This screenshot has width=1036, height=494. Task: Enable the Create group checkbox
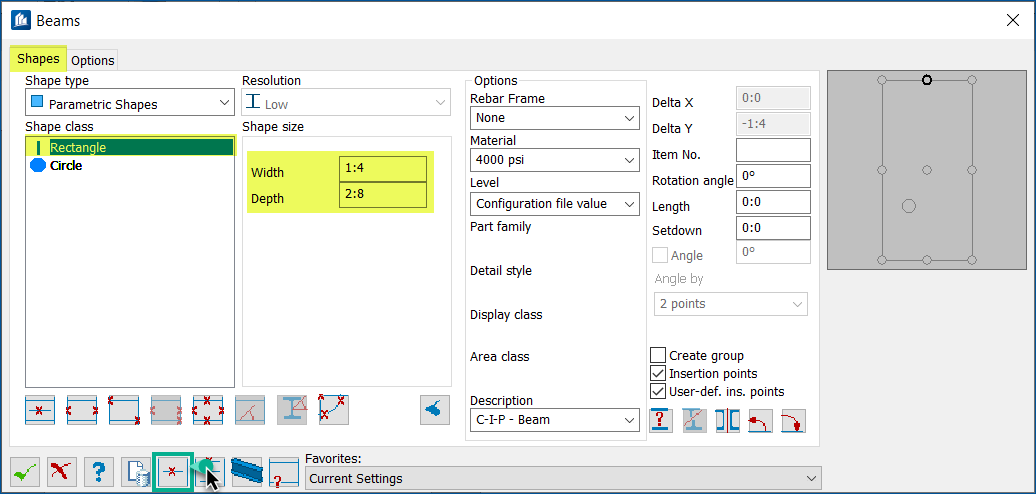[x=658, y=355]
